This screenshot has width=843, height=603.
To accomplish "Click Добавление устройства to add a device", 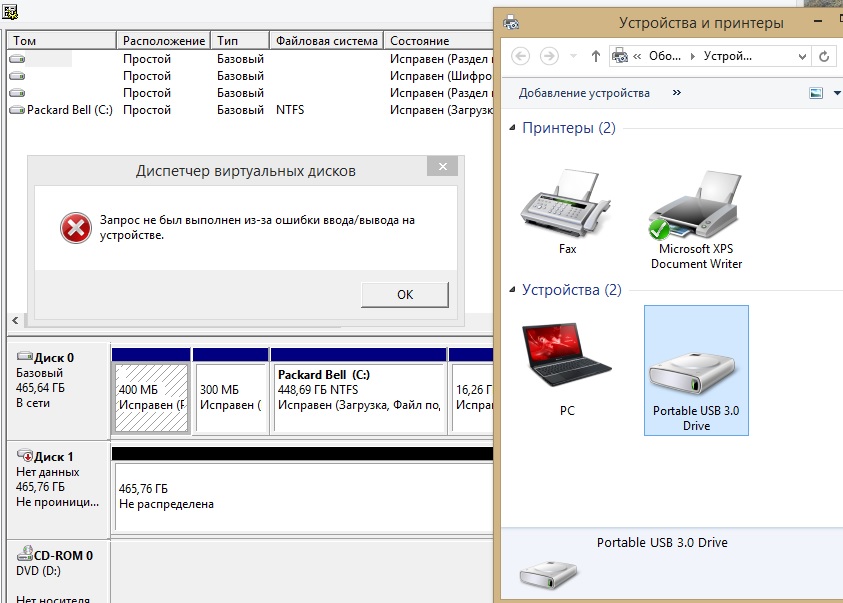I will [584, 93].
